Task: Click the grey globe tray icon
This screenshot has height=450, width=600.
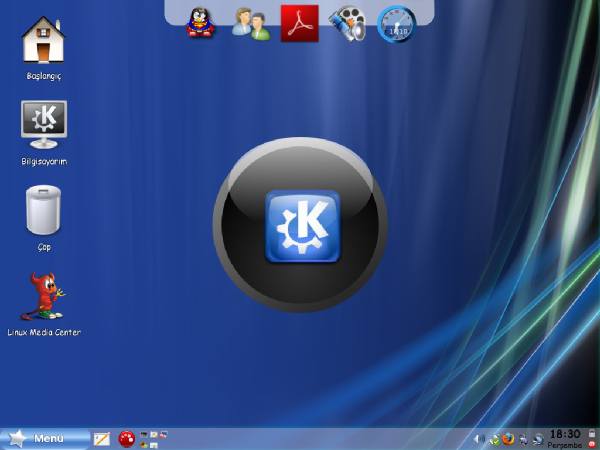Action: [538, 439]
